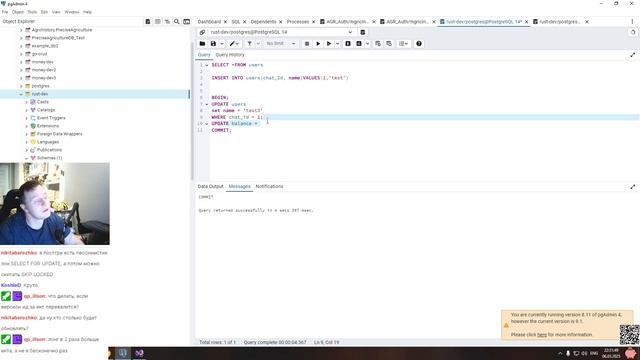
Task: Click the new query tool server icon
Action: (362, 32)
